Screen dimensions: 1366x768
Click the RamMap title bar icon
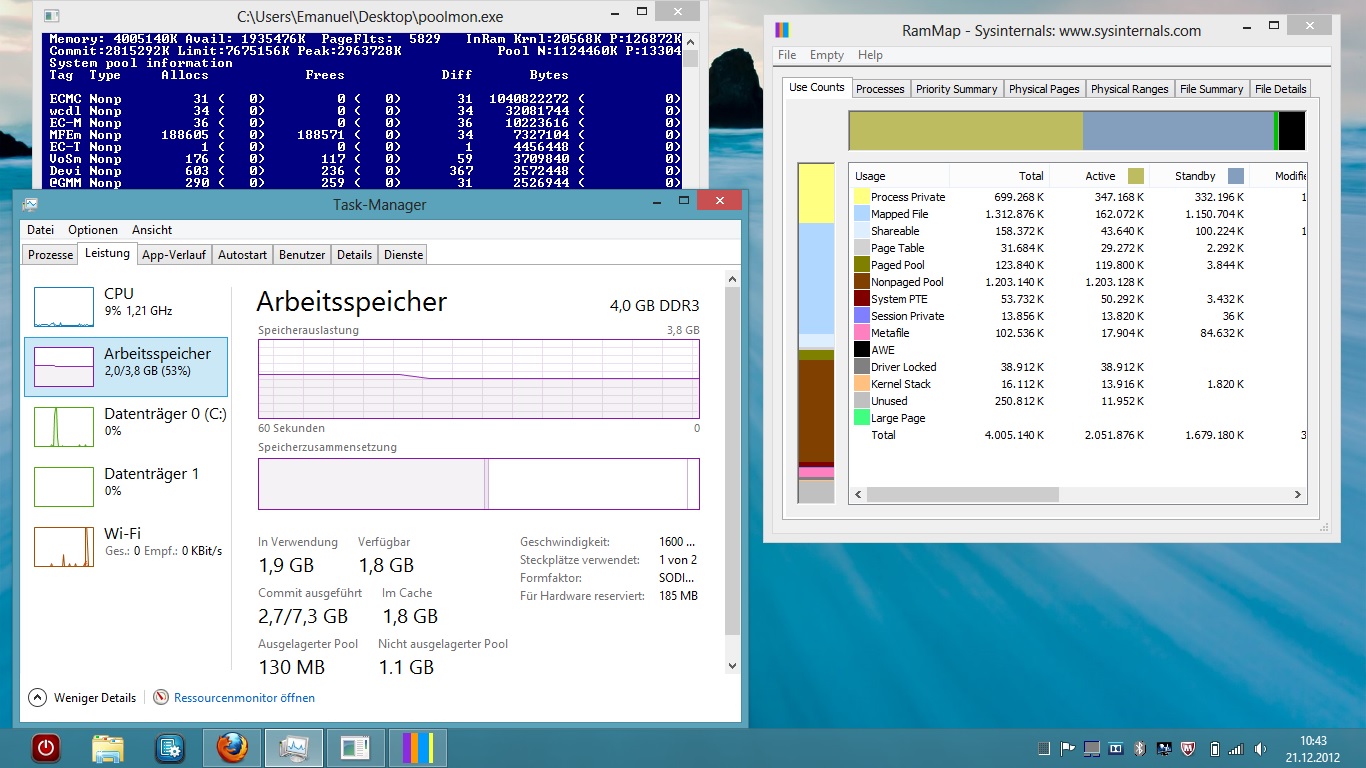pos(782,30)
